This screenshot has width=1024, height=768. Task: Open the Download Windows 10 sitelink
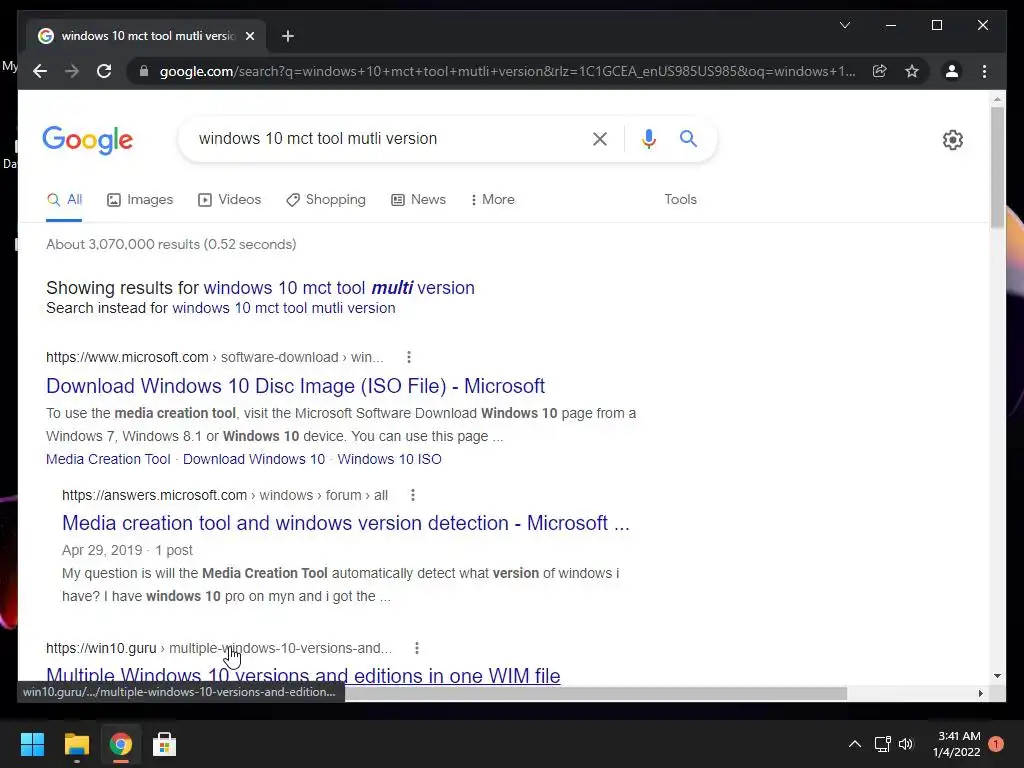point(253,459)
